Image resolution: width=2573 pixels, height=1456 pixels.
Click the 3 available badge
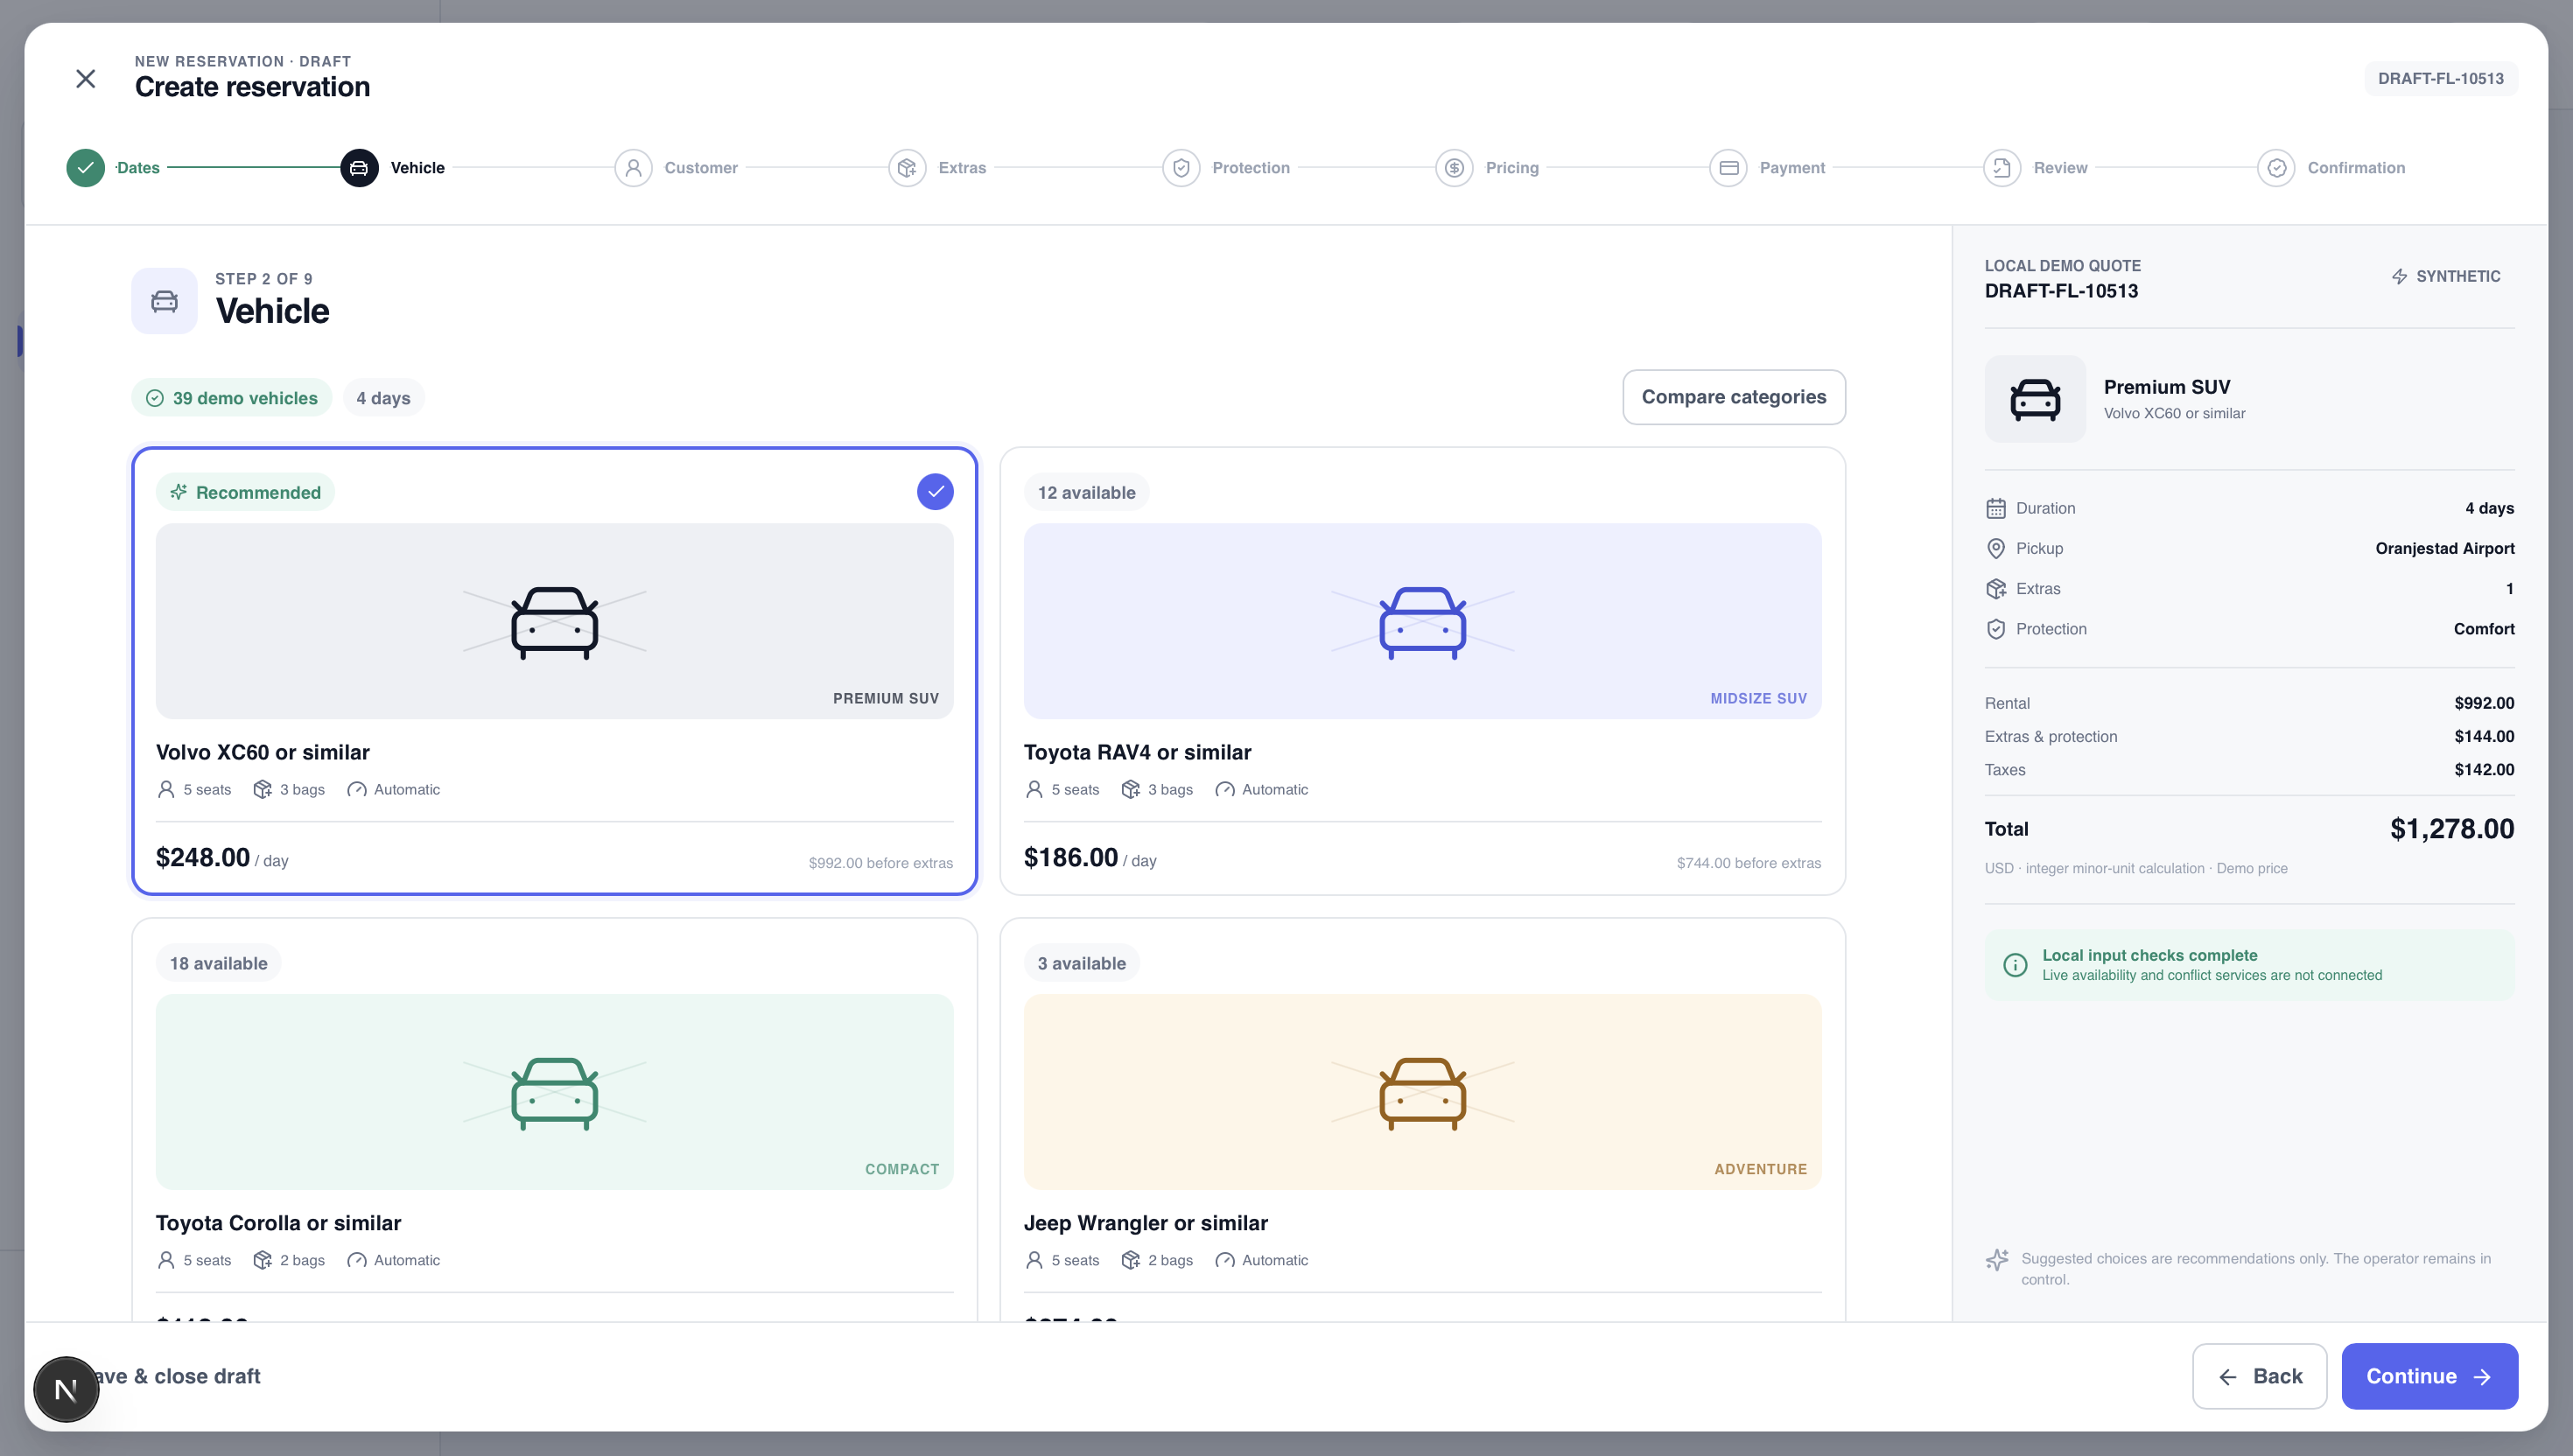1081,963
